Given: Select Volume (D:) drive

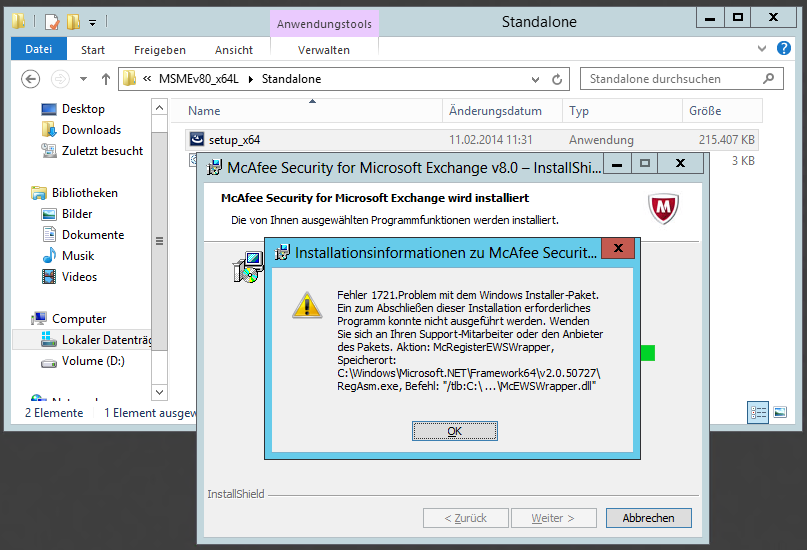Looking at the screenshot, I should tap(93, 361).
